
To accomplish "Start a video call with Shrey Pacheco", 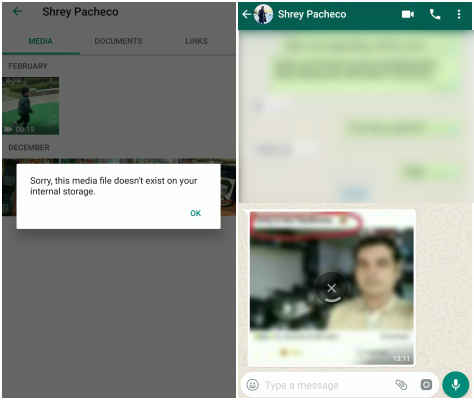I will point(407,14).
